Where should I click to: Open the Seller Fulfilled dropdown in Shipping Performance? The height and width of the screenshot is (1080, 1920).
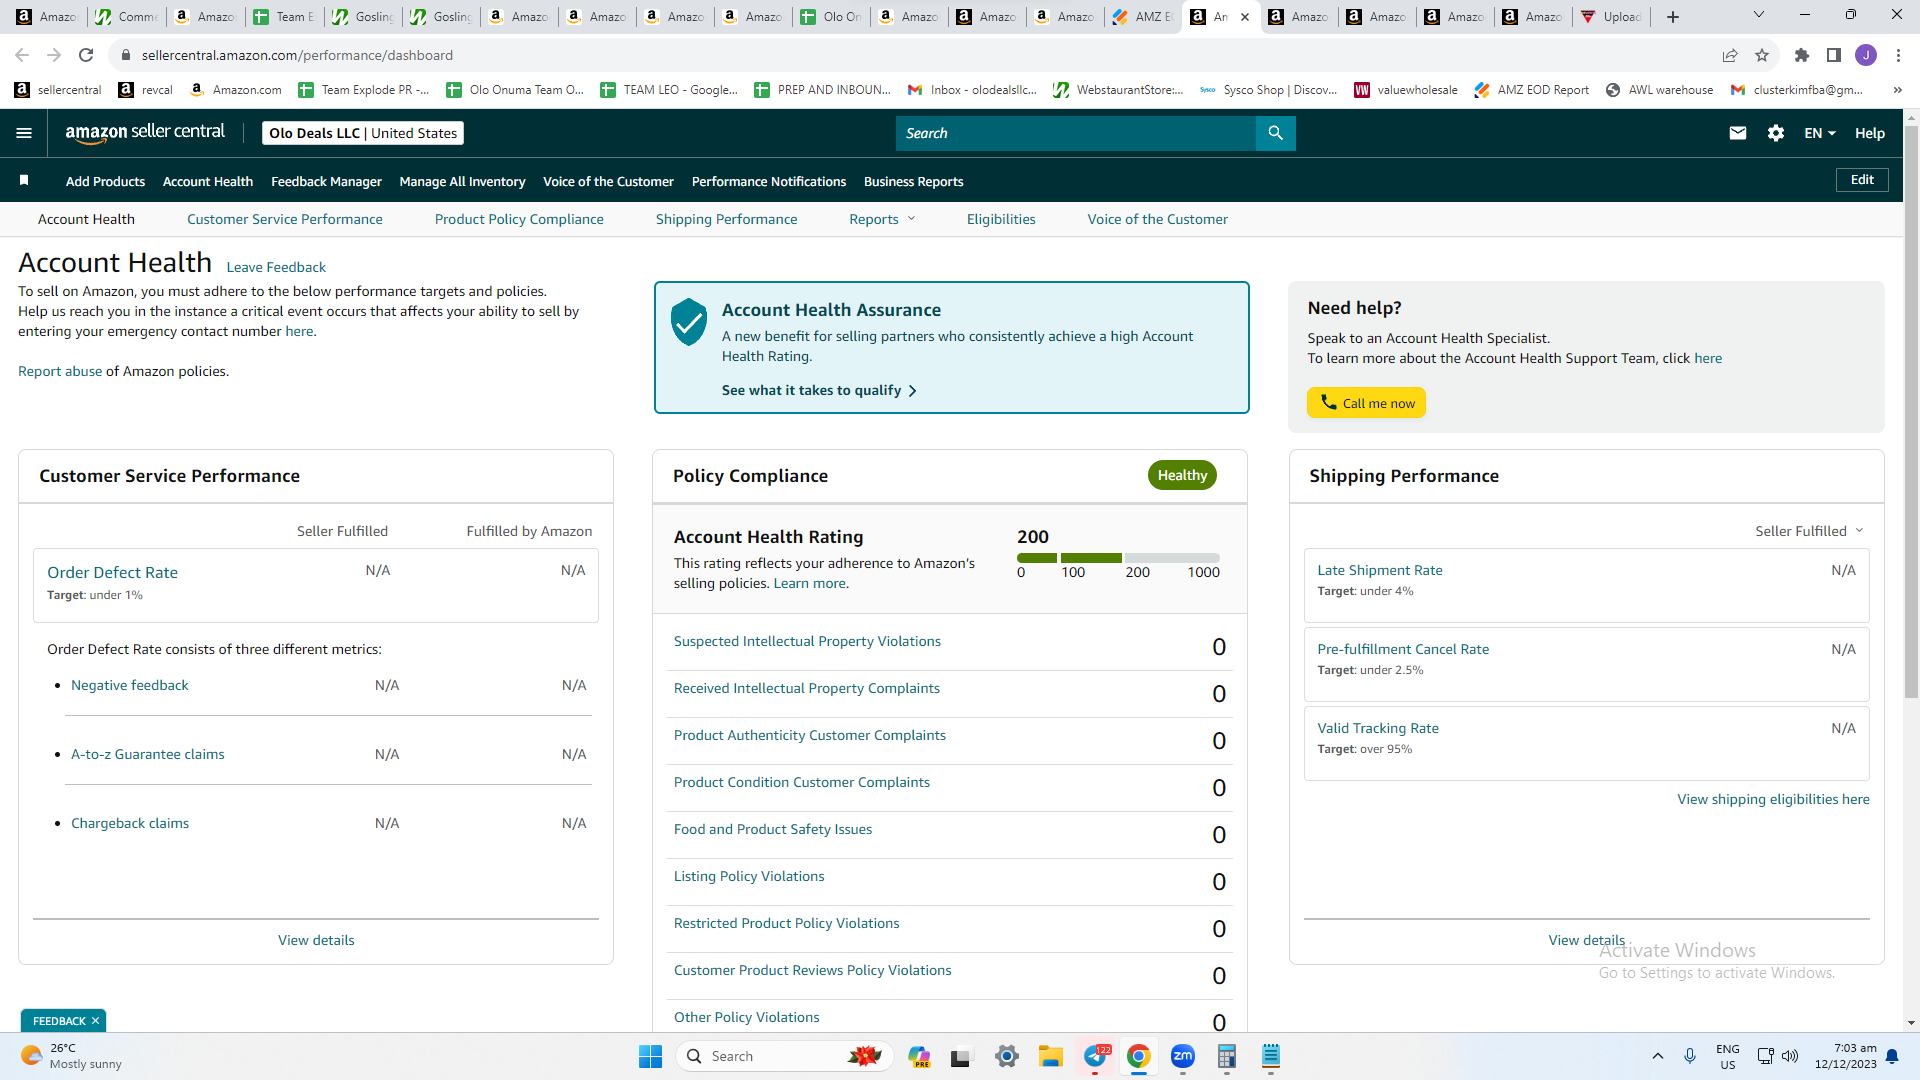tap(1810, 531)
